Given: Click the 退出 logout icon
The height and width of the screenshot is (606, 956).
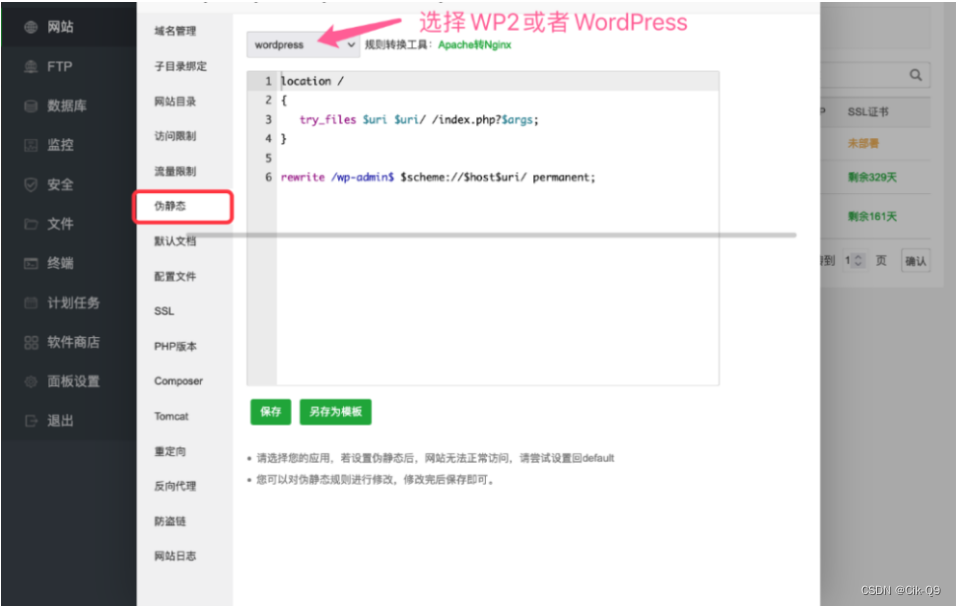Looking at the screenshot, I should 30,421.
